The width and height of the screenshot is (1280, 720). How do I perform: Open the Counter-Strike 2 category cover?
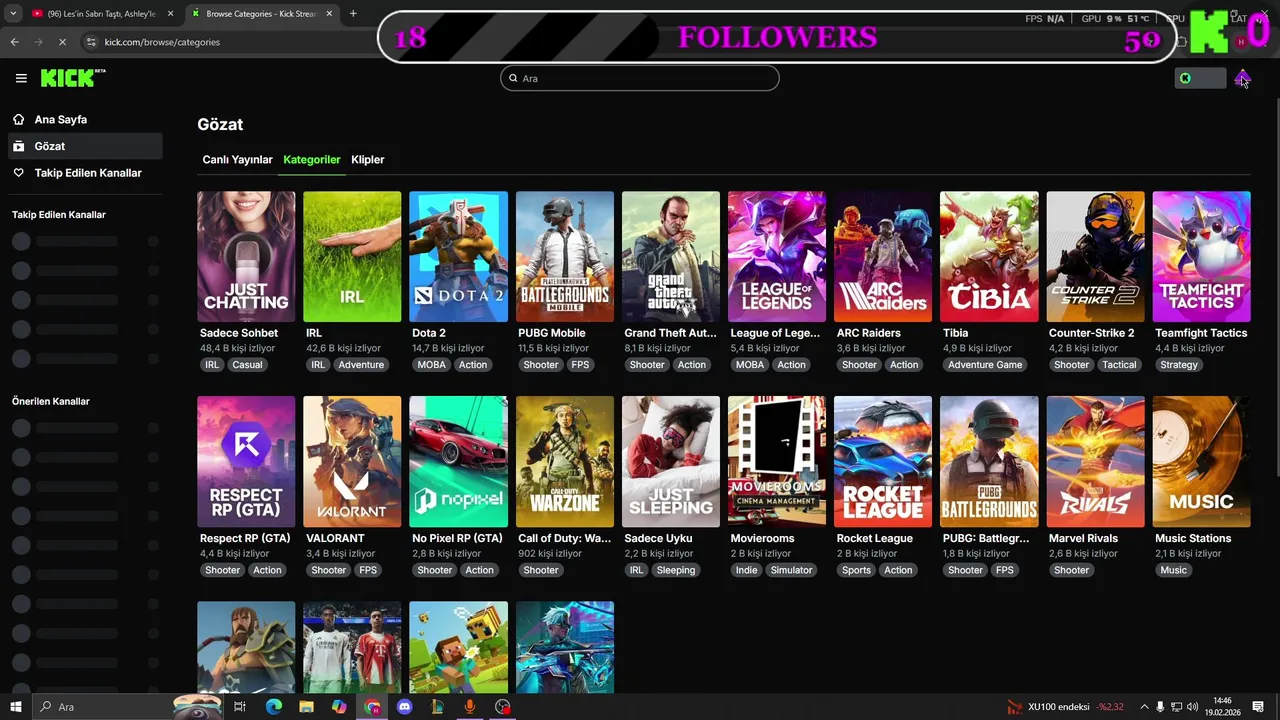1095,257
